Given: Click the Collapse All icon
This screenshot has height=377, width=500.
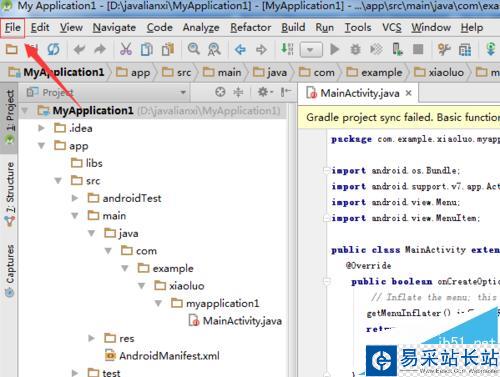Looking at the screenshot, I should point(238,92).
